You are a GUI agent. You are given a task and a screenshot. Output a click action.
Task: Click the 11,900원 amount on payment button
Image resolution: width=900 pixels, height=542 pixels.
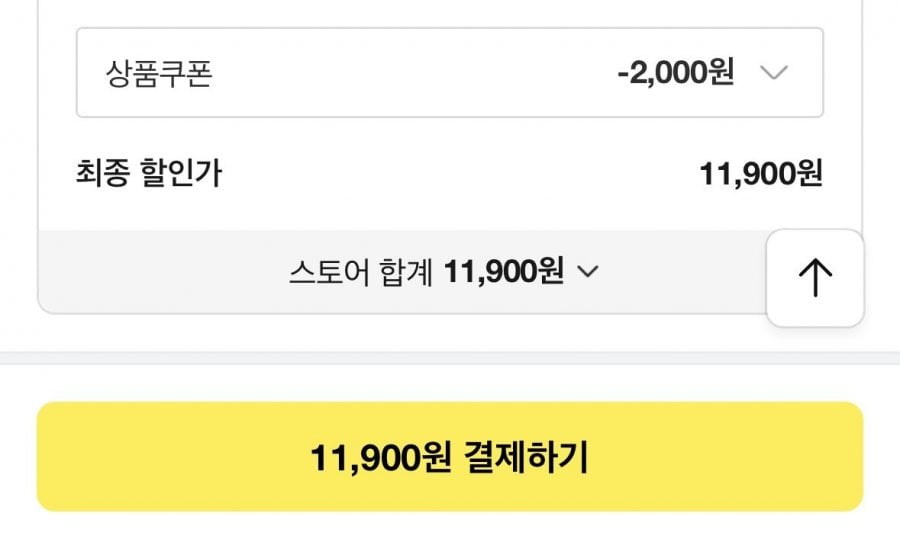pyautogui.click(x=382, y=458)
